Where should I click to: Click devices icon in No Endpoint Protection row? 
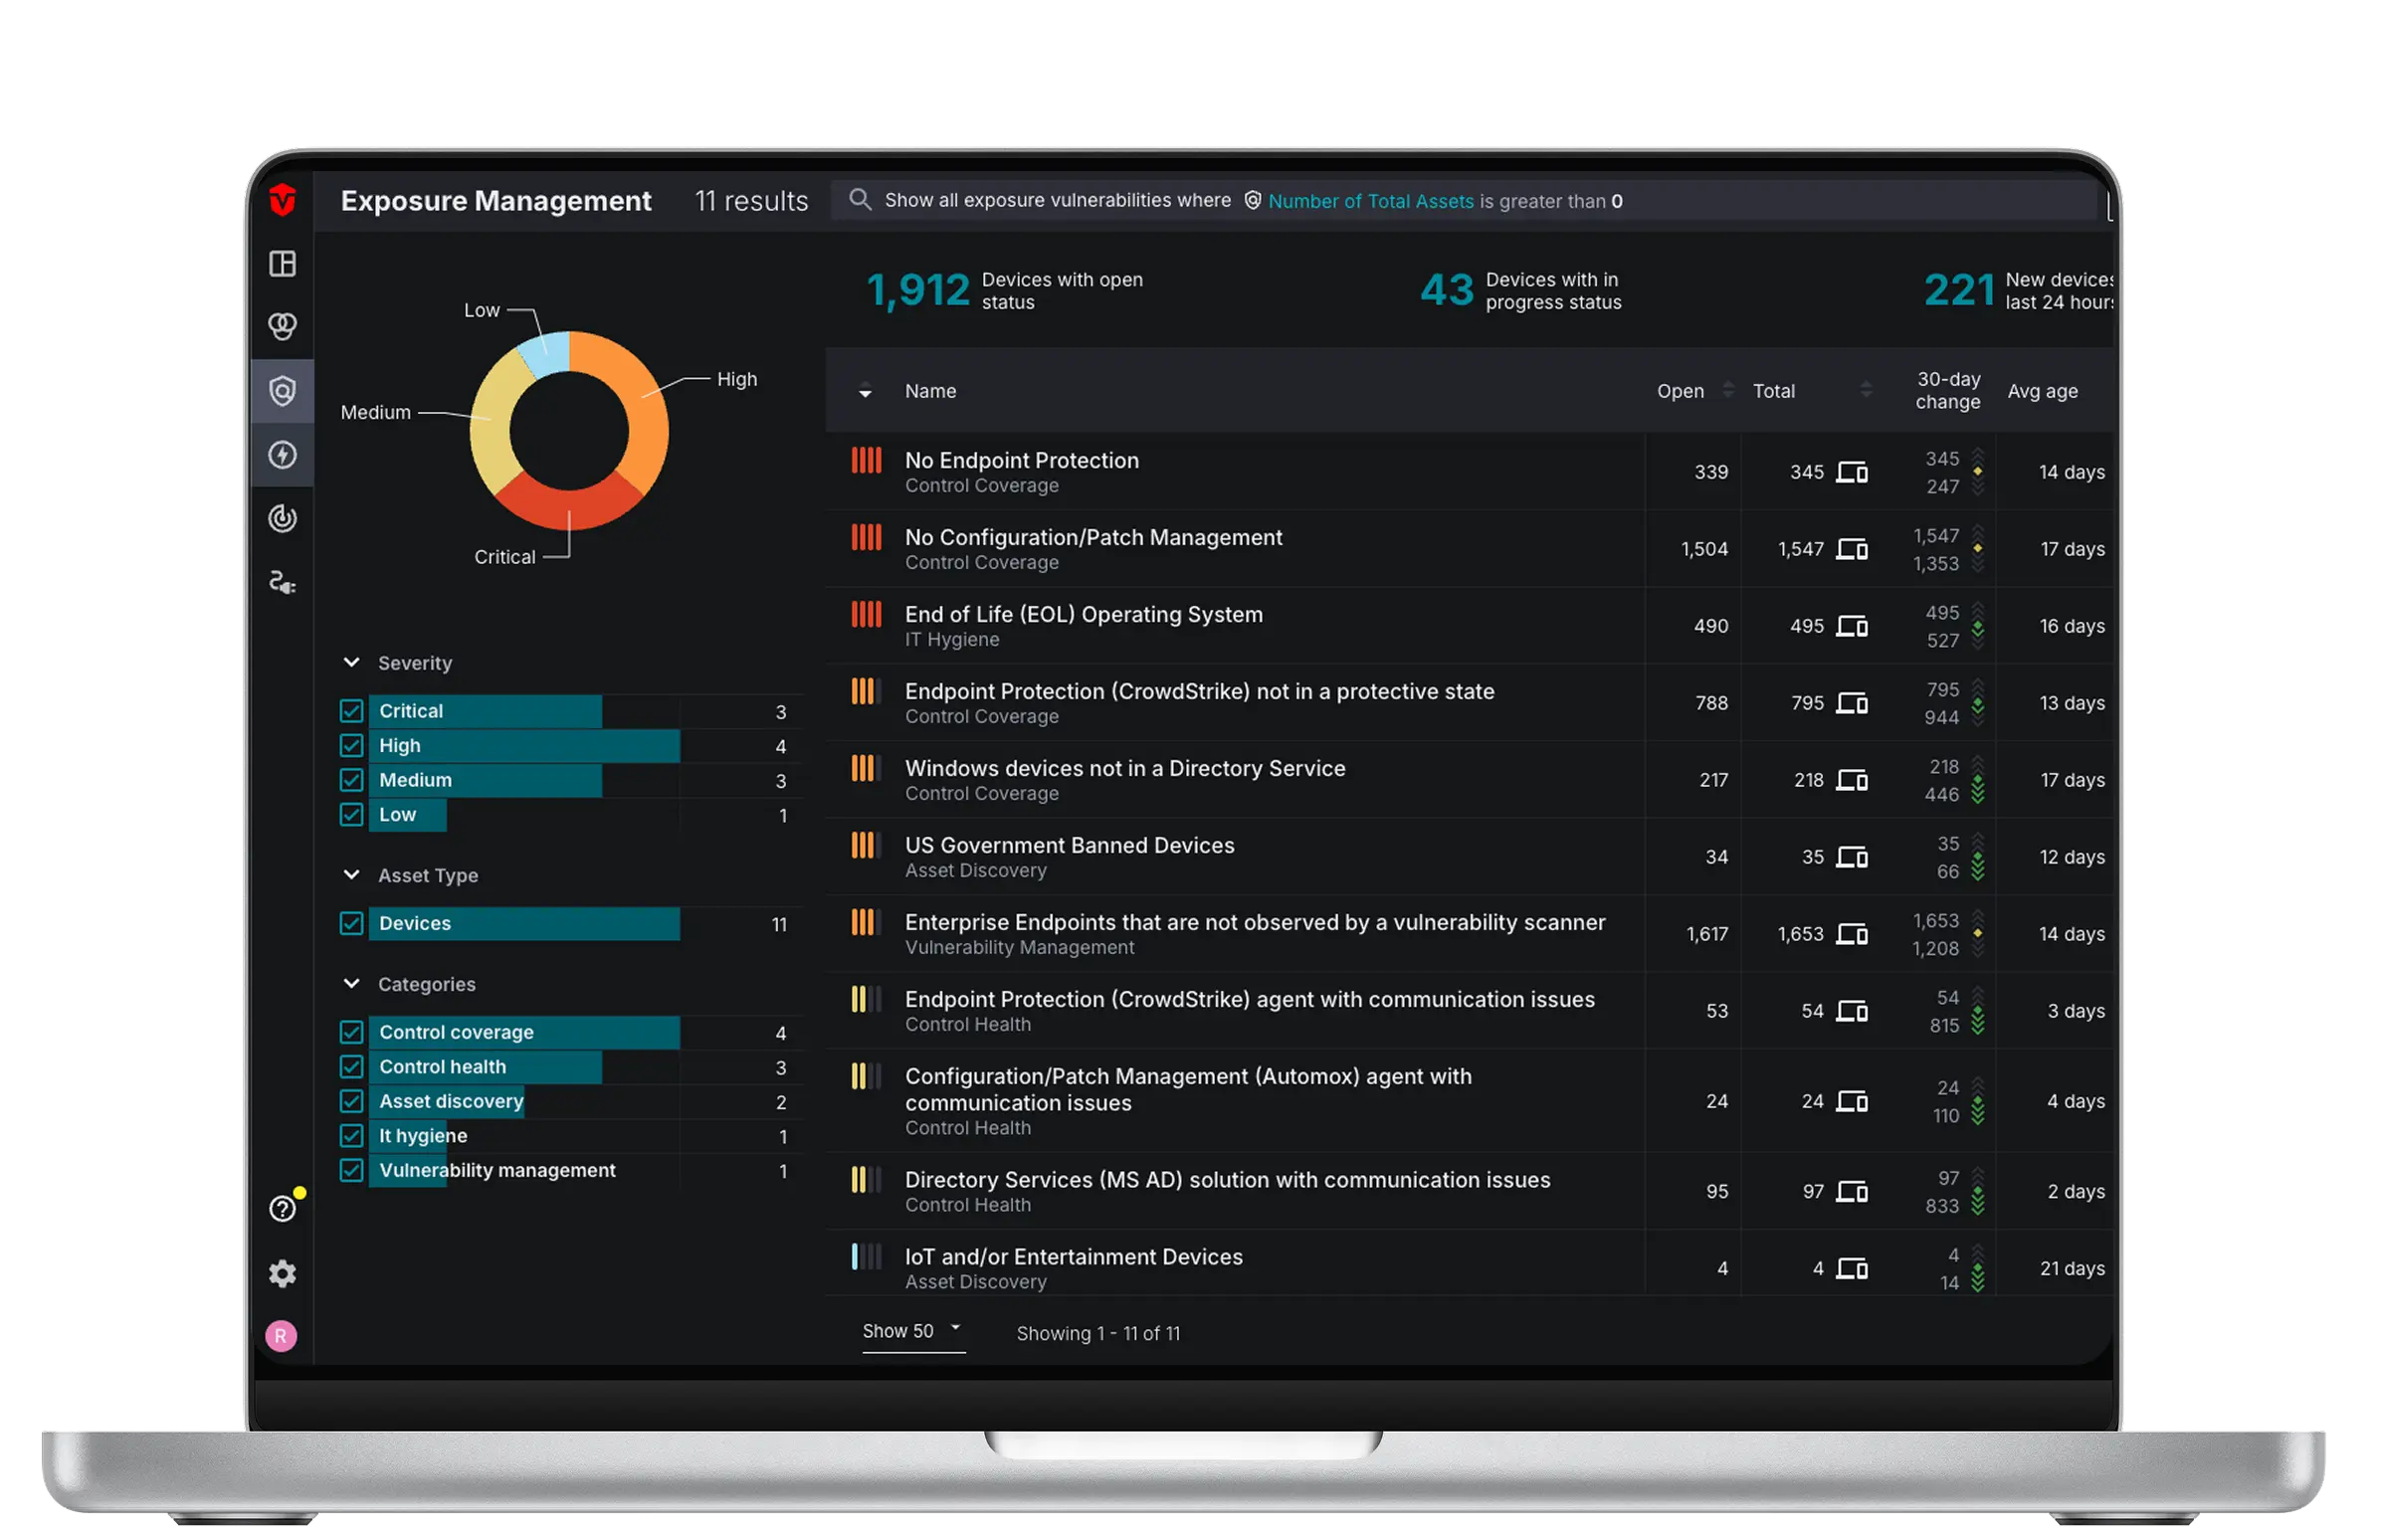tap(1852, 472)
